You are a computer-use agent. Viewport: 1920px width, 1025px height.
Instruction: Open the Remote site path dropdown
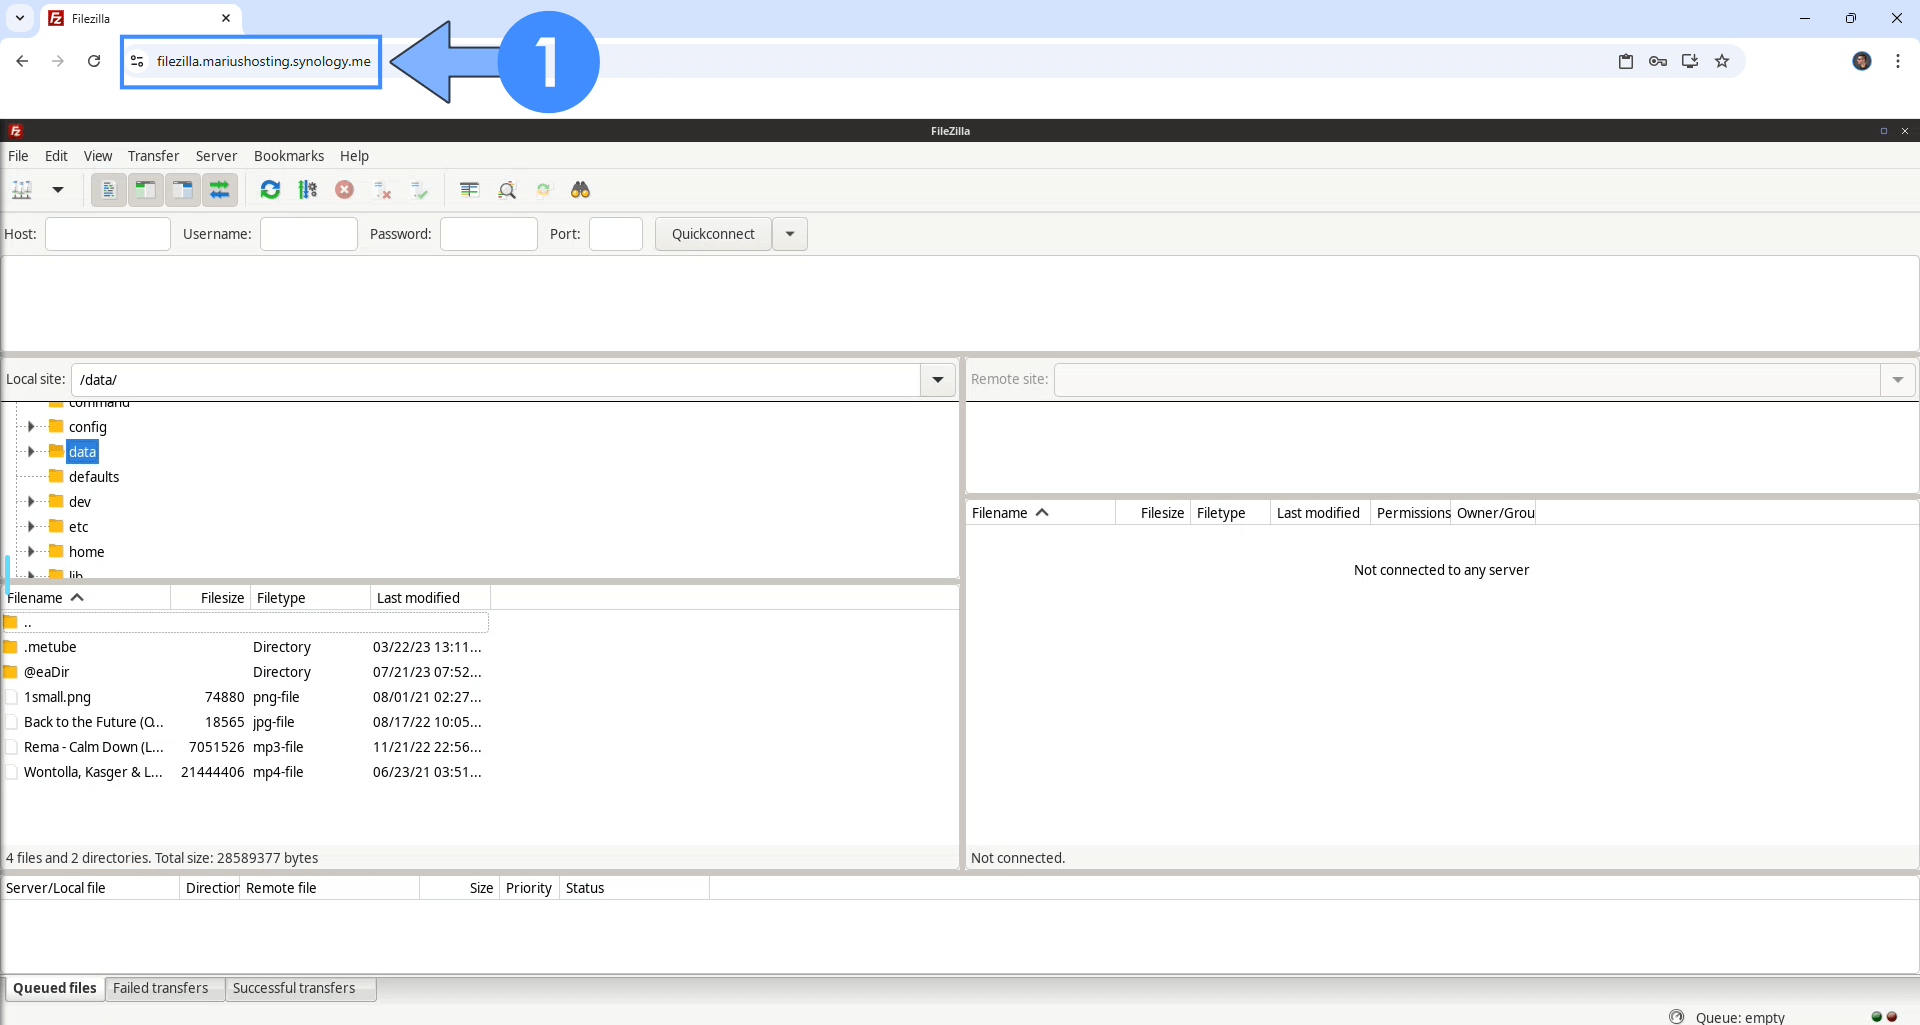[x=1898, y=380]
